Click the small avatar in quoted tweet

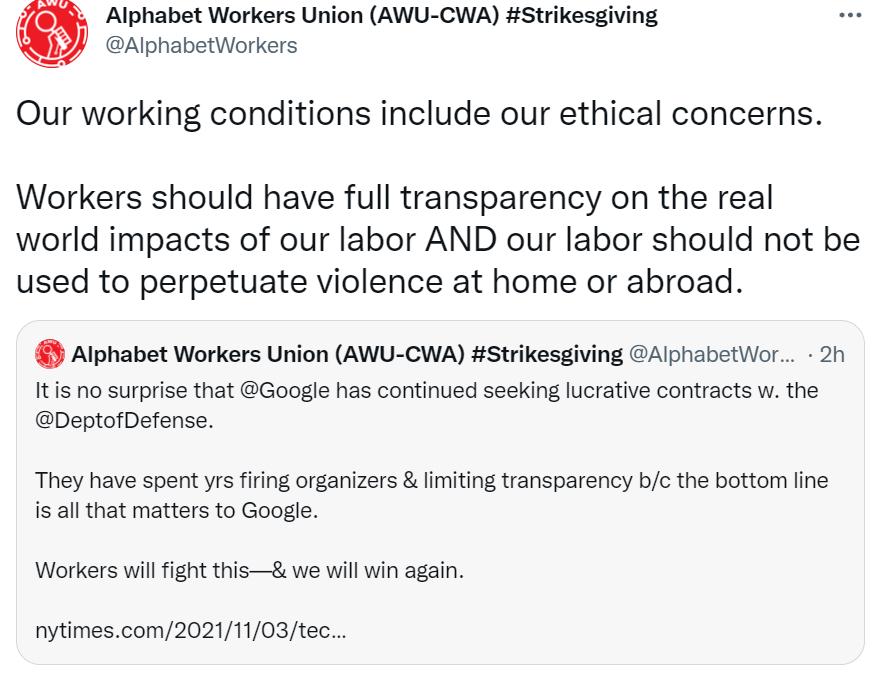[x=50, y=354]
